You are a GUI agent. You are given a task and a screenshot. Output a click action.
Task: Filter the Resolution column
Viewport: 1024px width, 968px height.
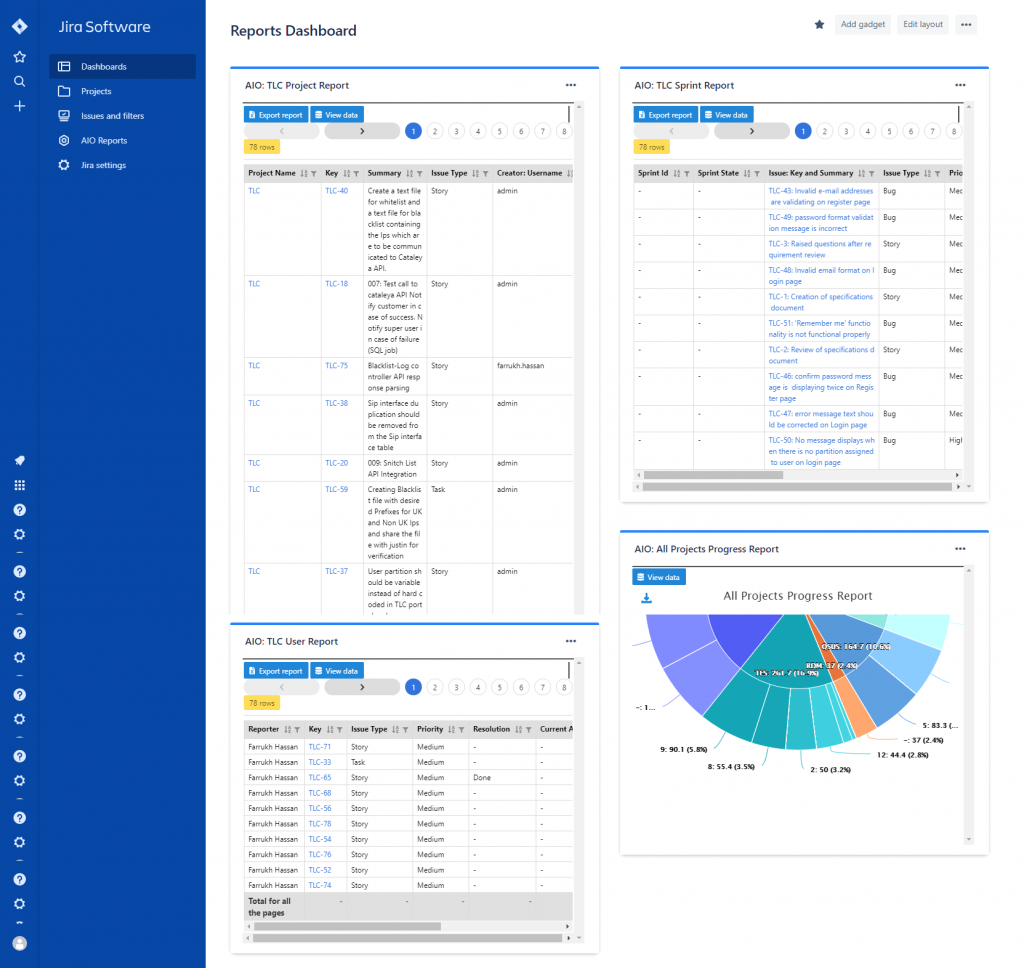(x=528, y=729)
